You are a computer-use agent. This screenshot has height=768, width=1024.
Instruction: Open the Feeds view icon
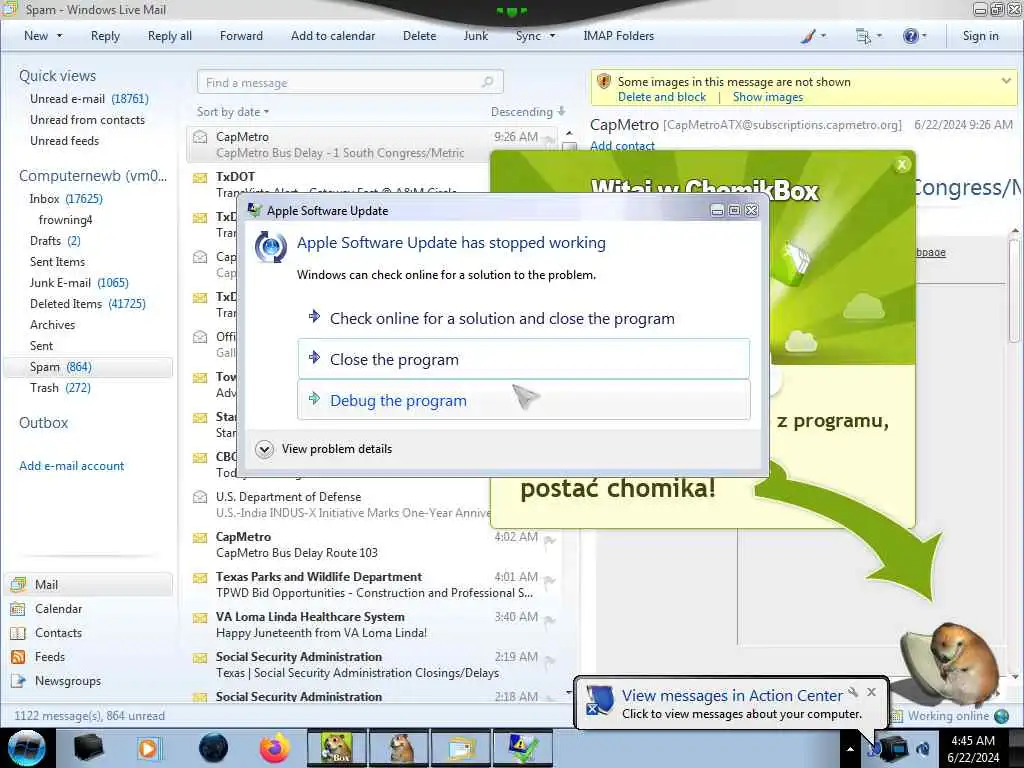click(18, 657)
